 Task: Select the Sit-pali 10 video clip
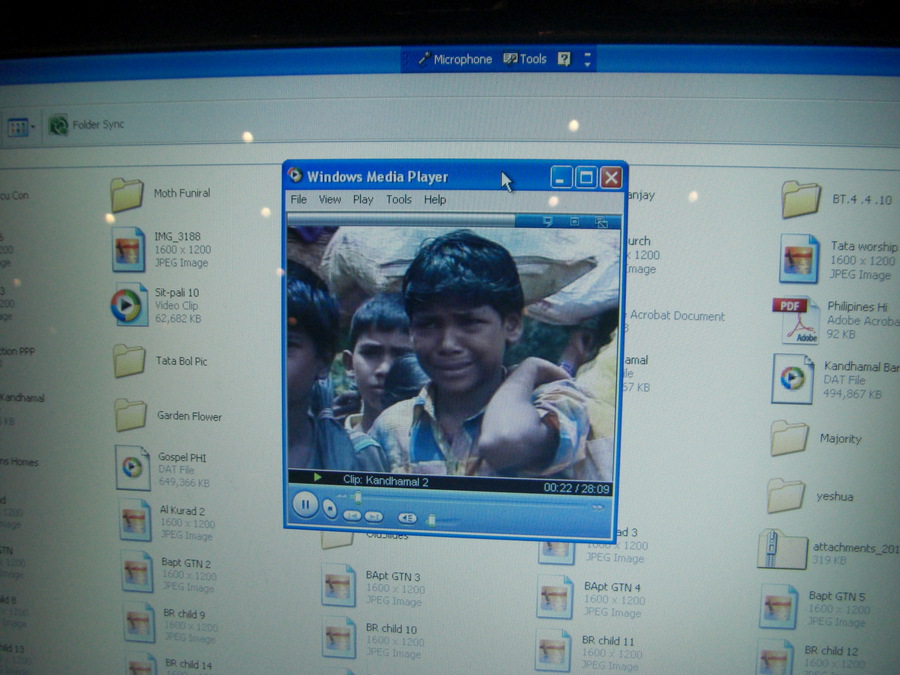click(x=156, y=305)
